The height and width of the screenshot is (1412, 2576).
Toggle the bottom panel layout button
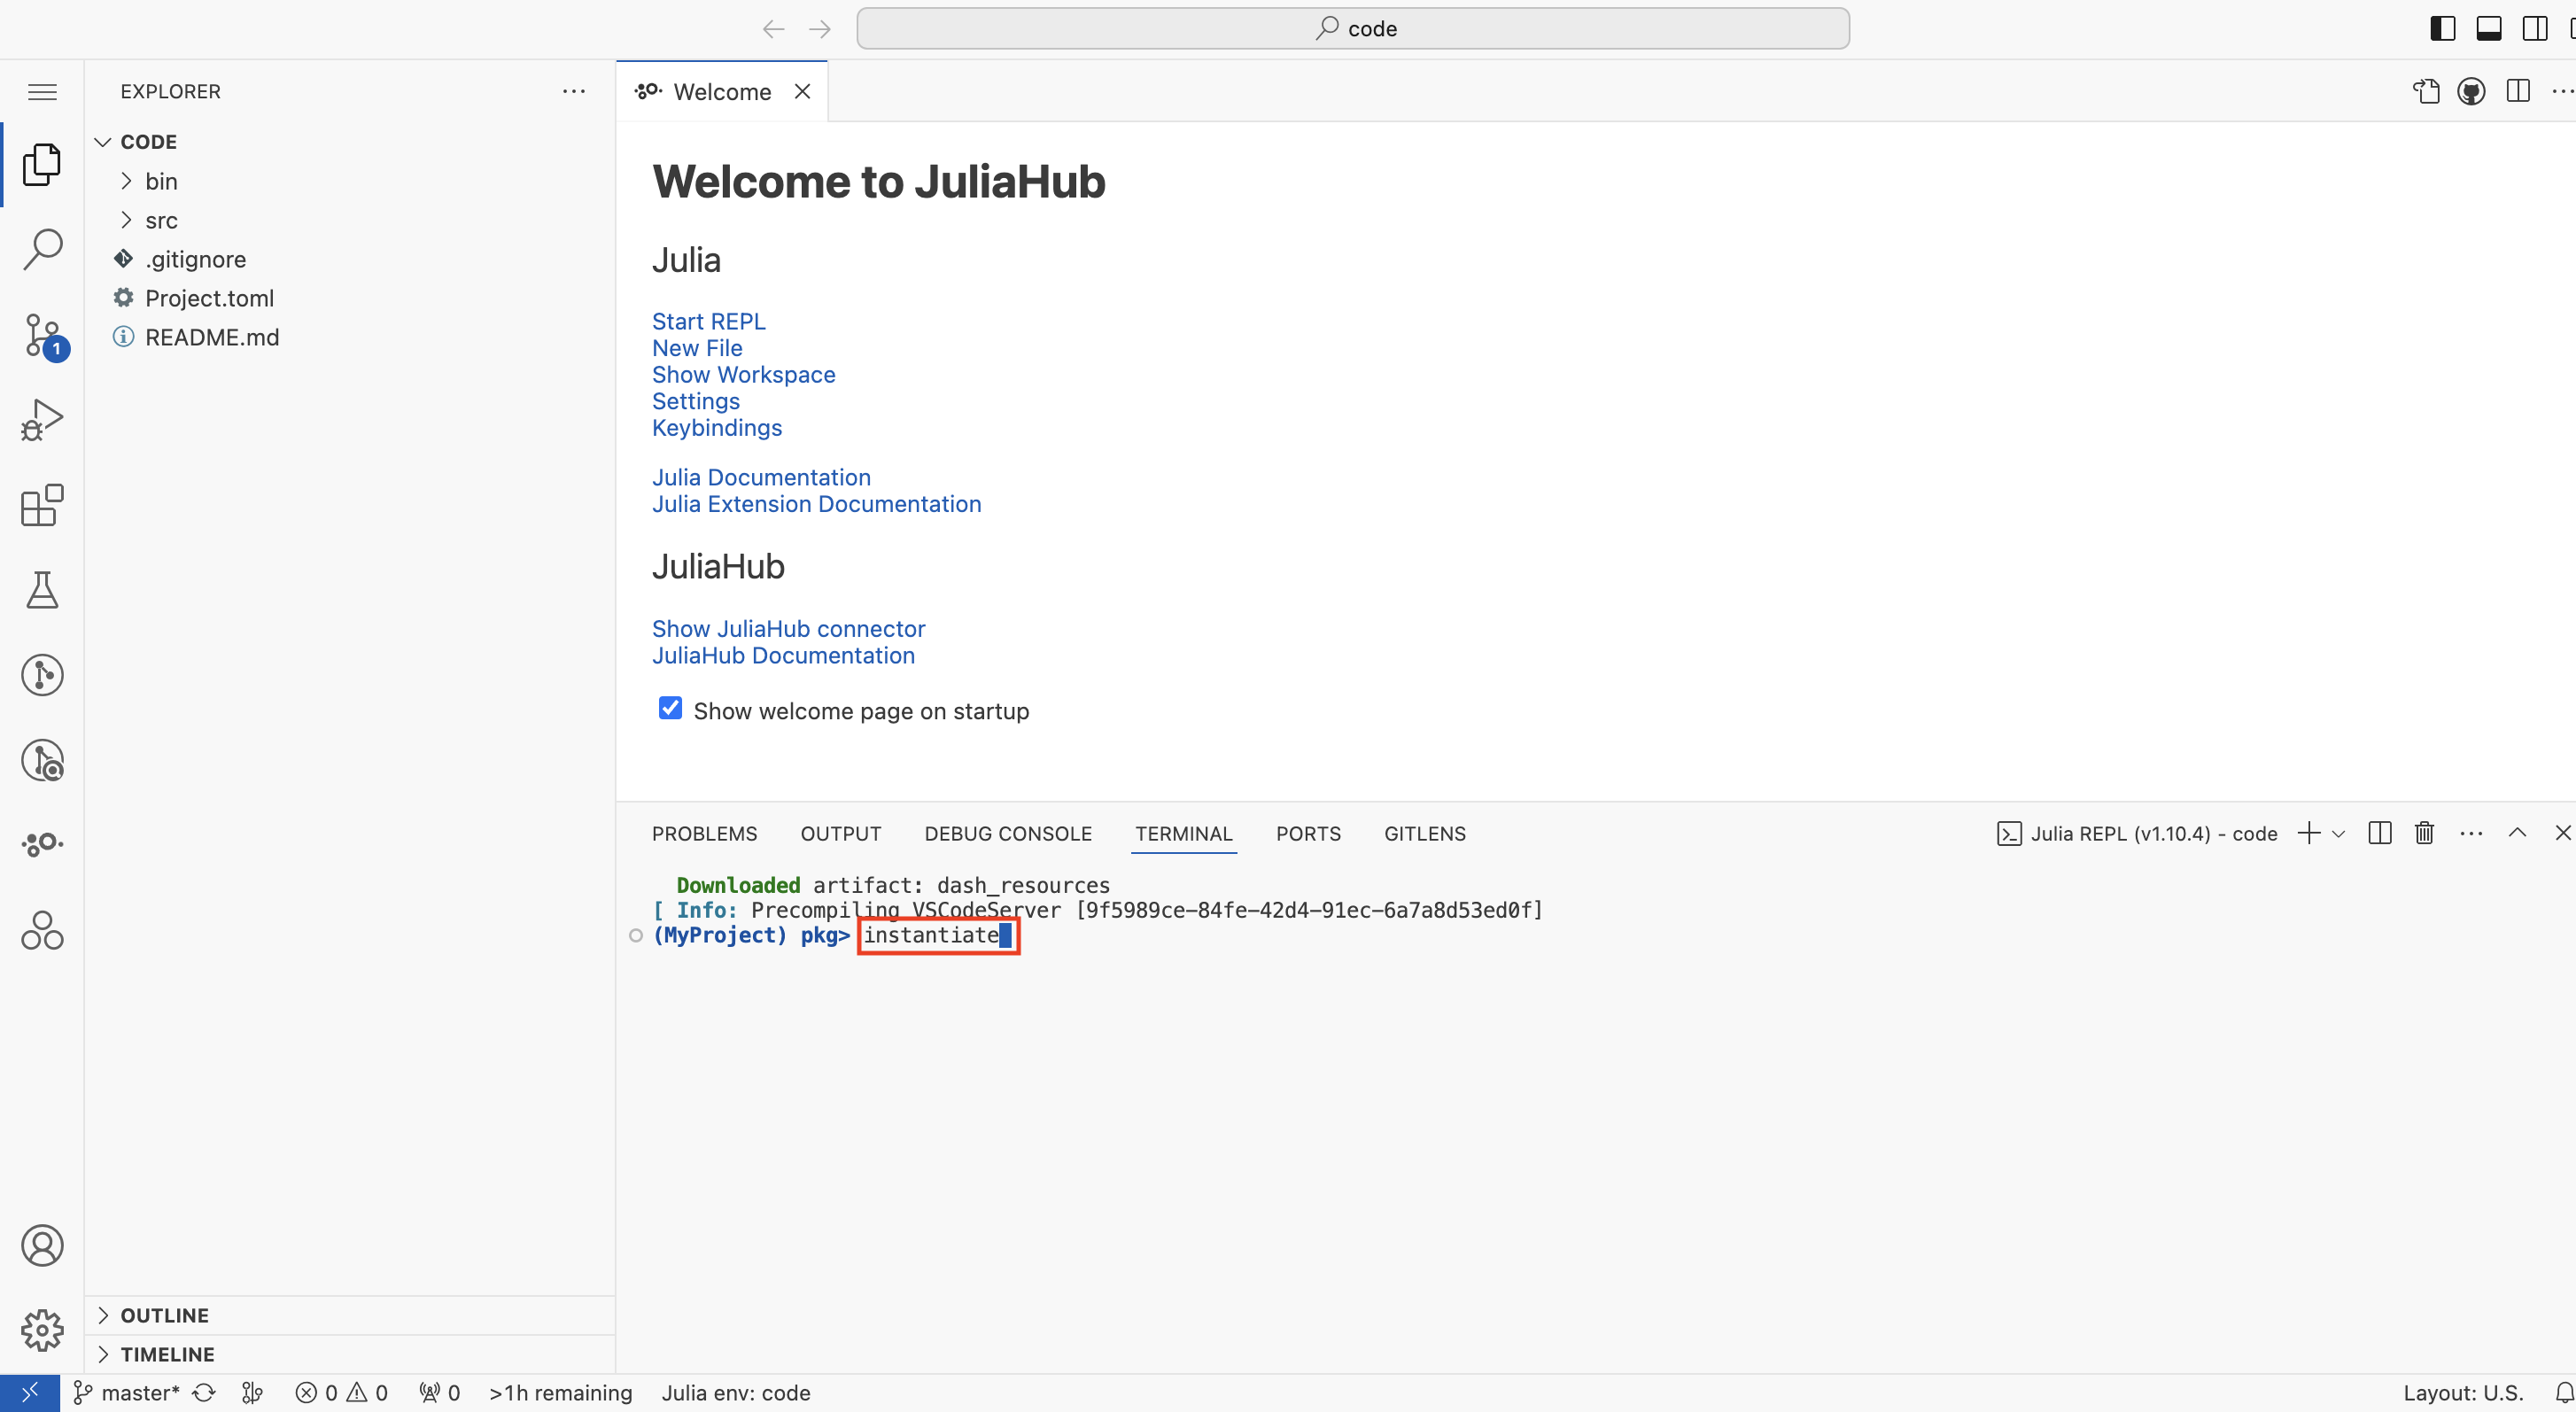click(x=2488, y=28)
